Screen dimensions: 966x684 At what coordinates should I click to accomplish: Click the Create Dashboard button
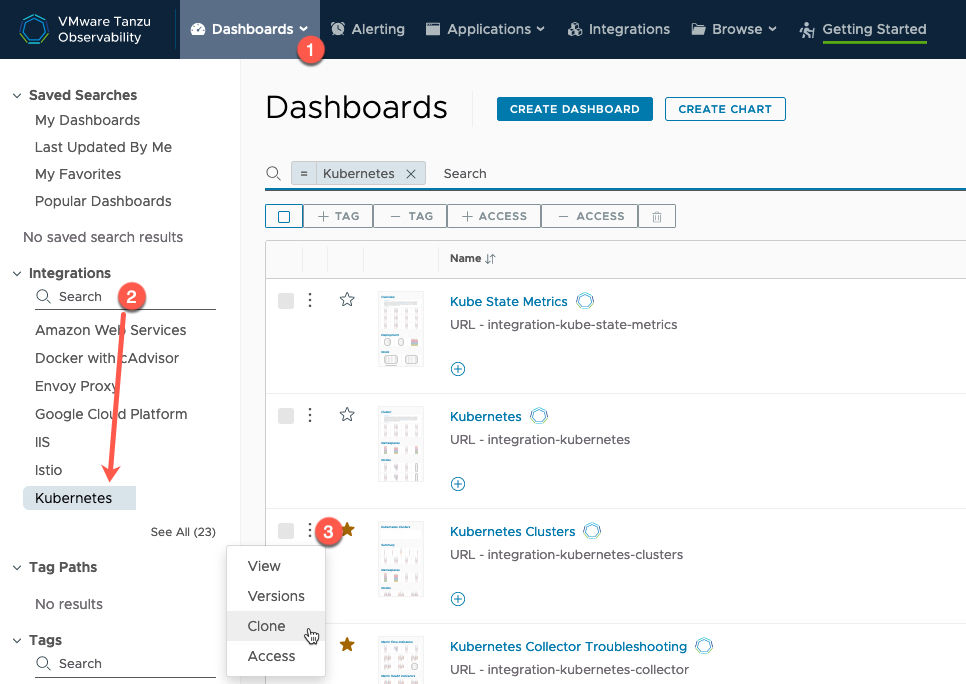pyautogui.click(x=575, y=109)
